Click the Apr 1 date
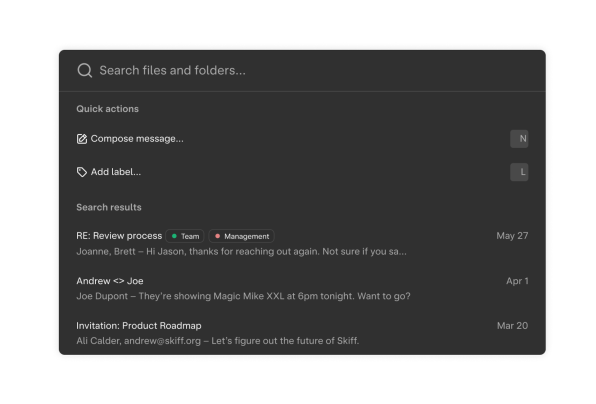This screenshot has width=596, height=404. point(517,281)
